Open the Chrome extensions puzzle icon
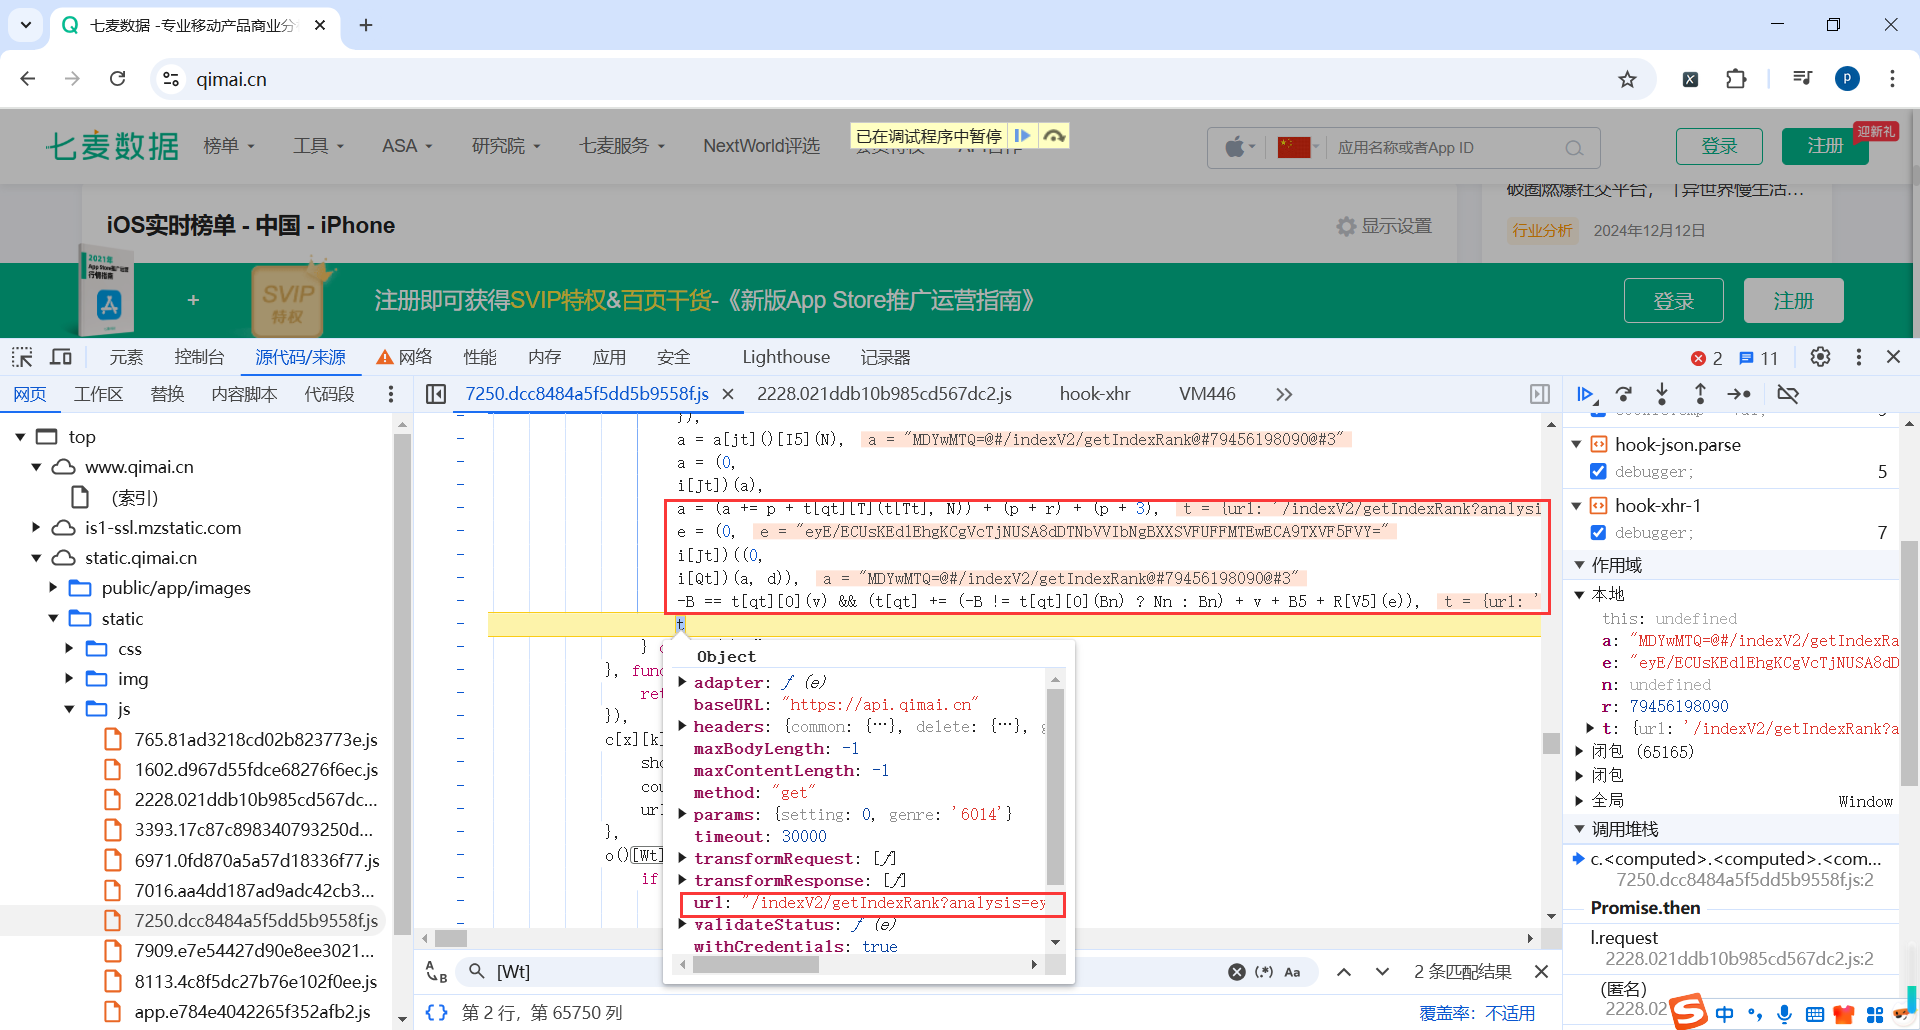This screenshot has width=1920, height=1030. point(1736,79)
